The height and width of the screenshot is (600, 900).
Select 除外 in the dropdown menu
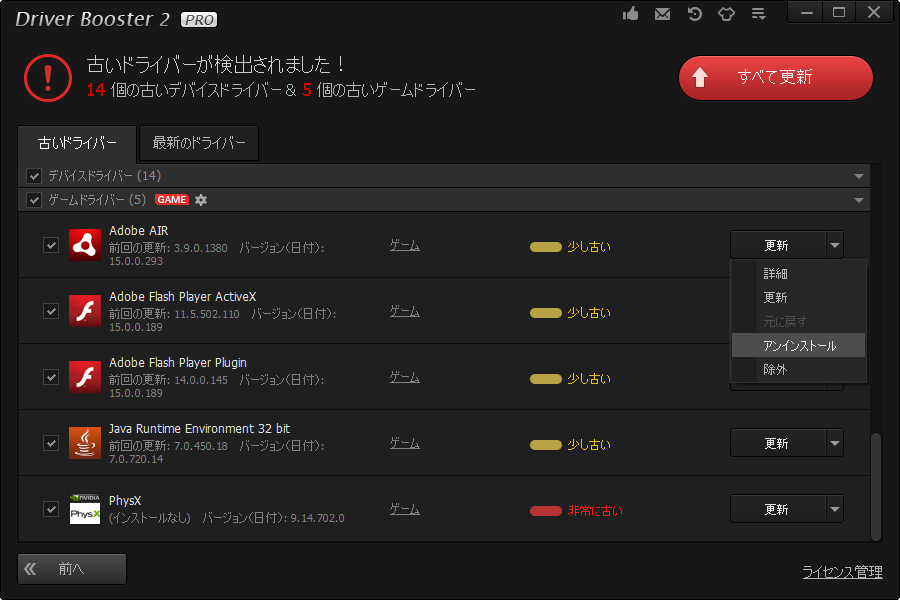[798, 370]
